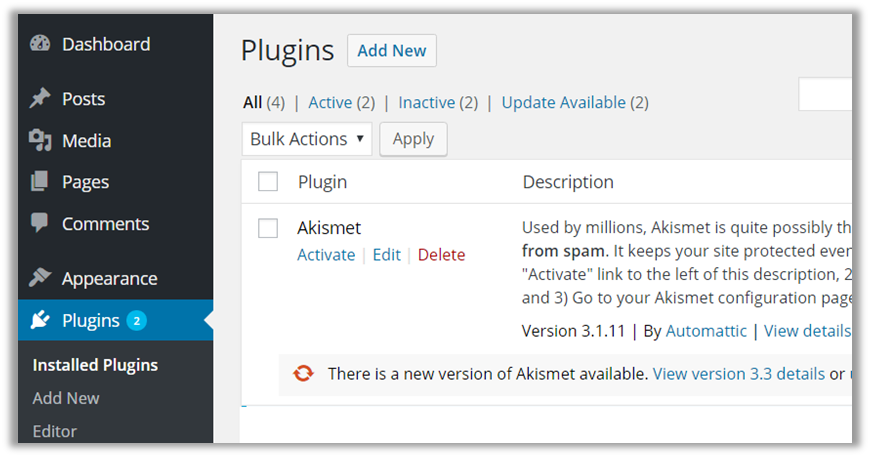
Task: Click the Posts pushpin icon
Action: coord(40,99)
